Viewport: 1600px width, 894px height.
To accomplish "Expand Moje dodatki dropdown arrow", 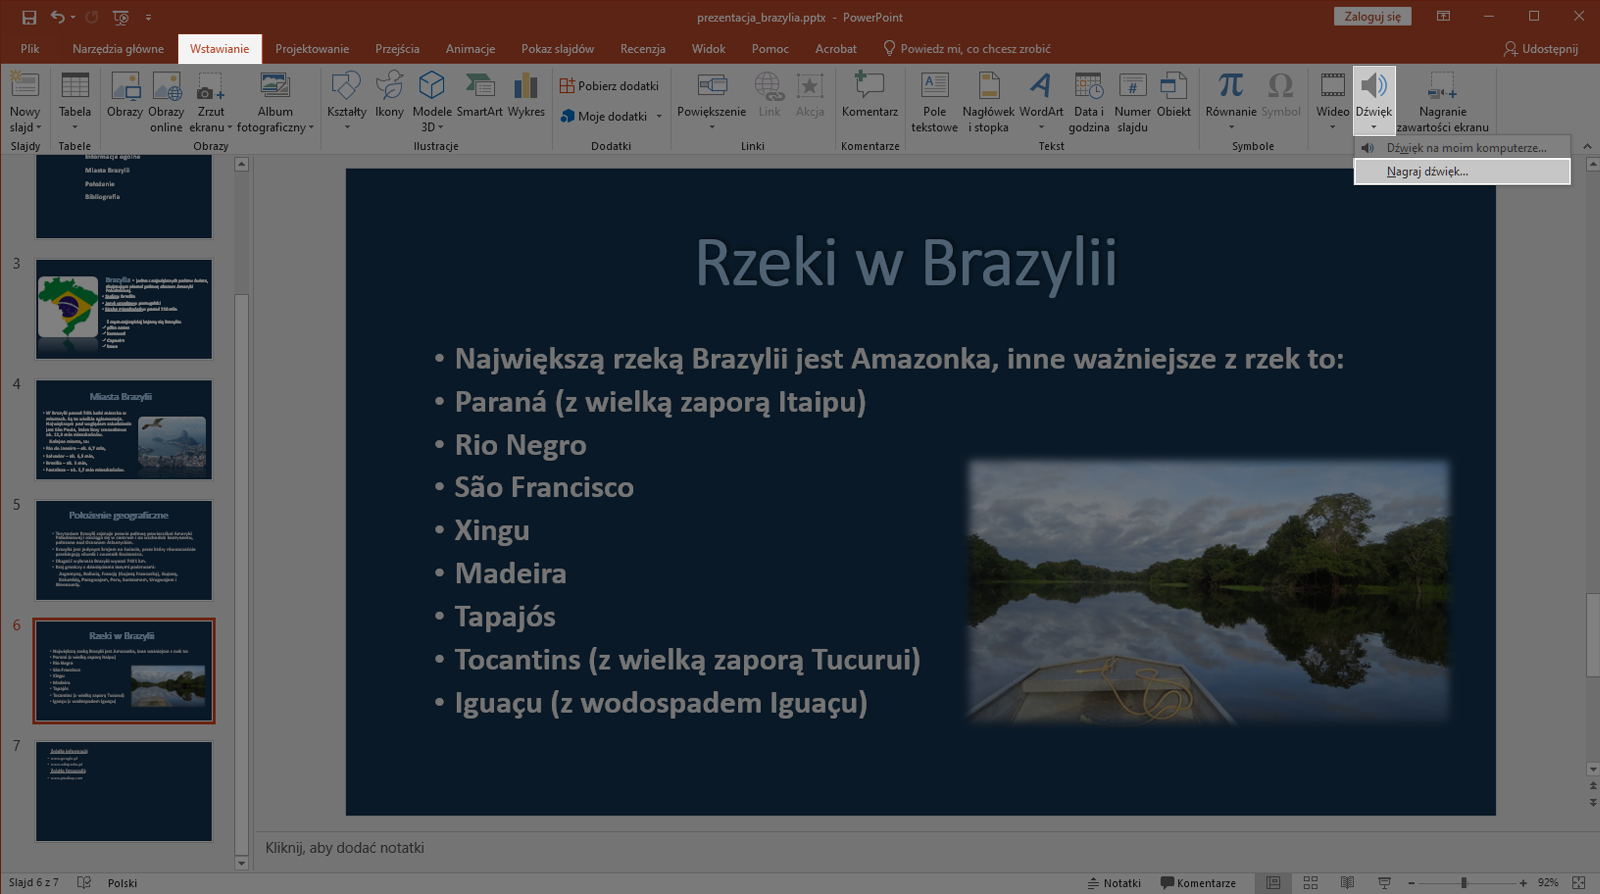I will click(x=659, y=117).
